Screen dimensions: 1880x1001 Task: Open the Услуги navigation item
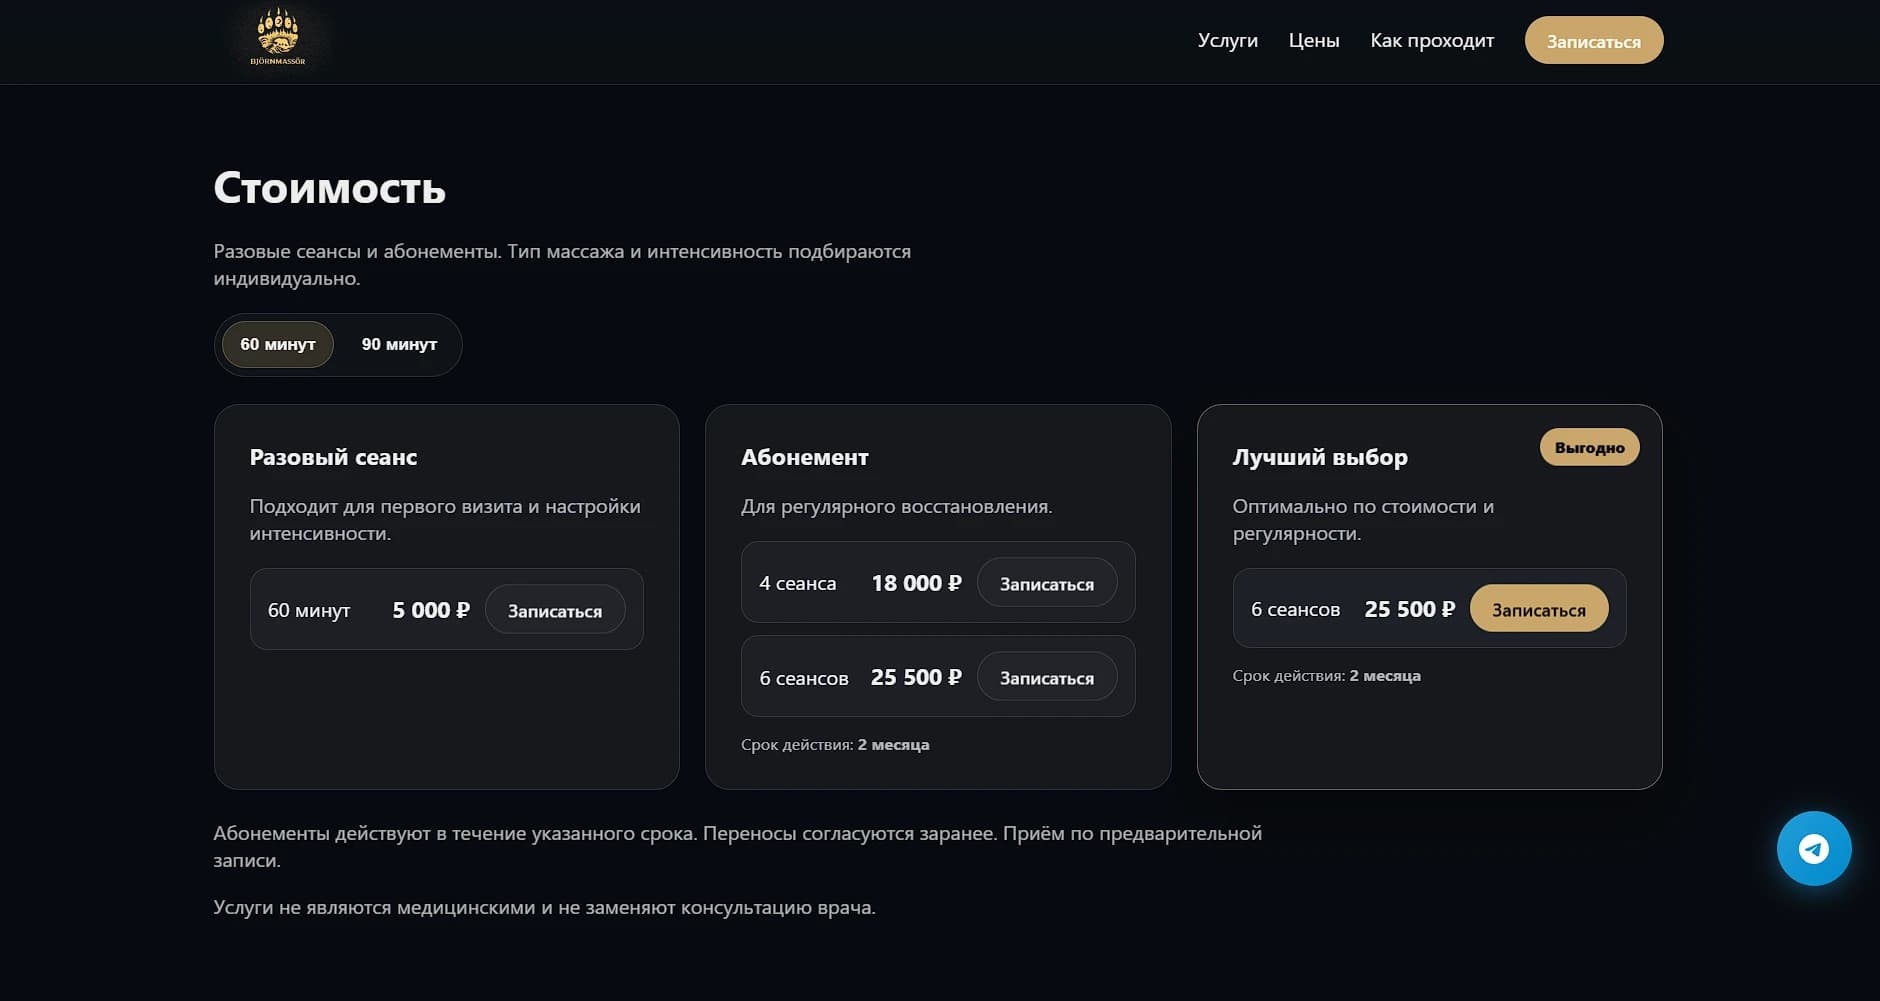1227,41
